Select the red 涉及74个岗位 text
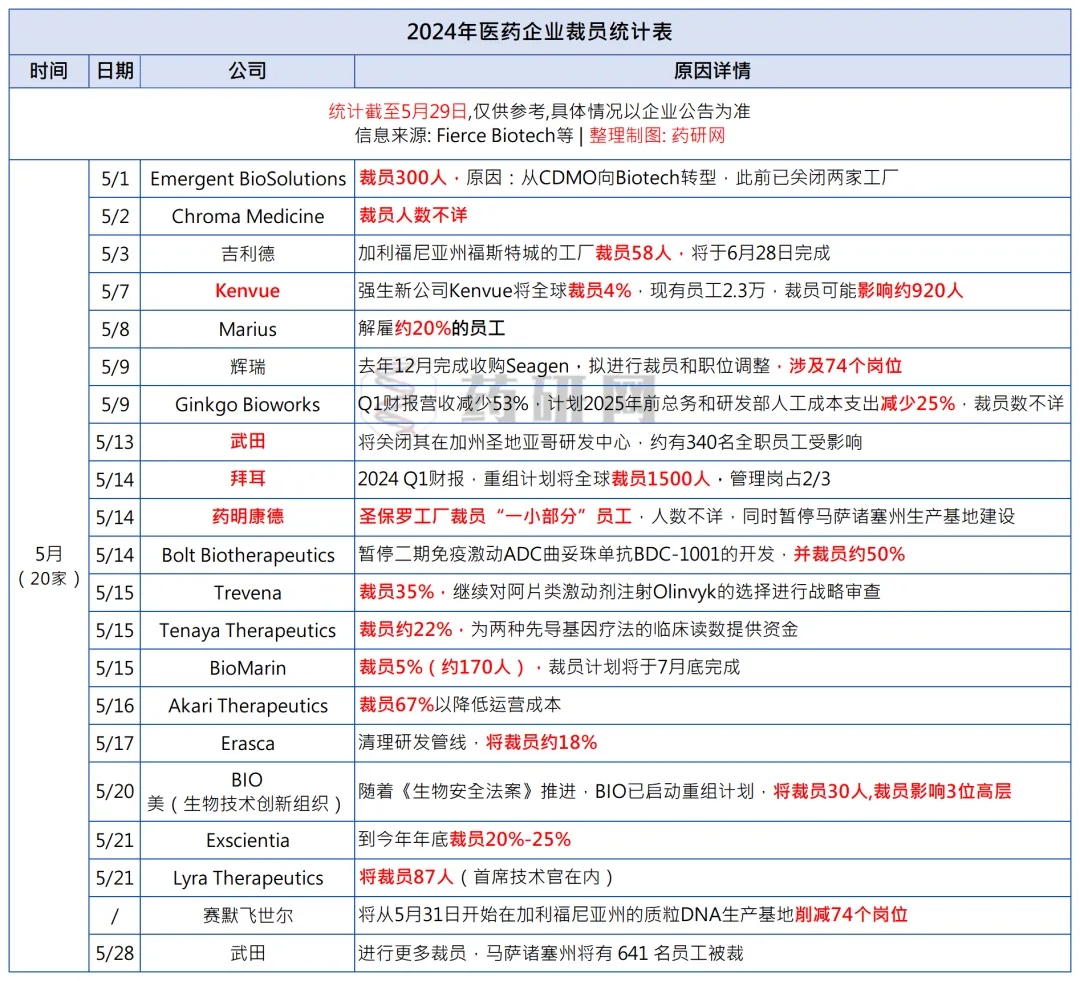Image resolution: width=1080 pixels, height=981 pixels. (845, 366)
